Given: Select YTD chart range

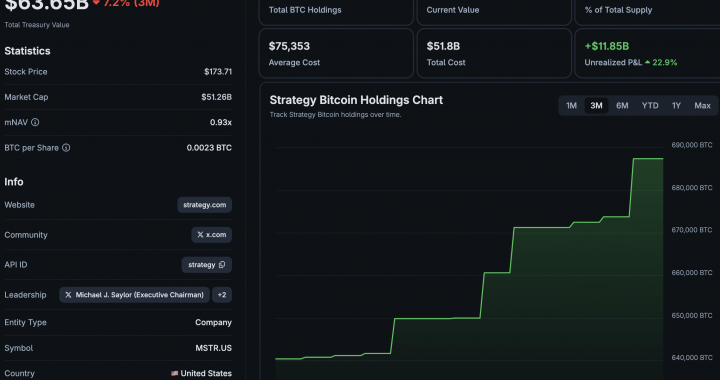Looking at the screenshot, I should coord(650,106).
